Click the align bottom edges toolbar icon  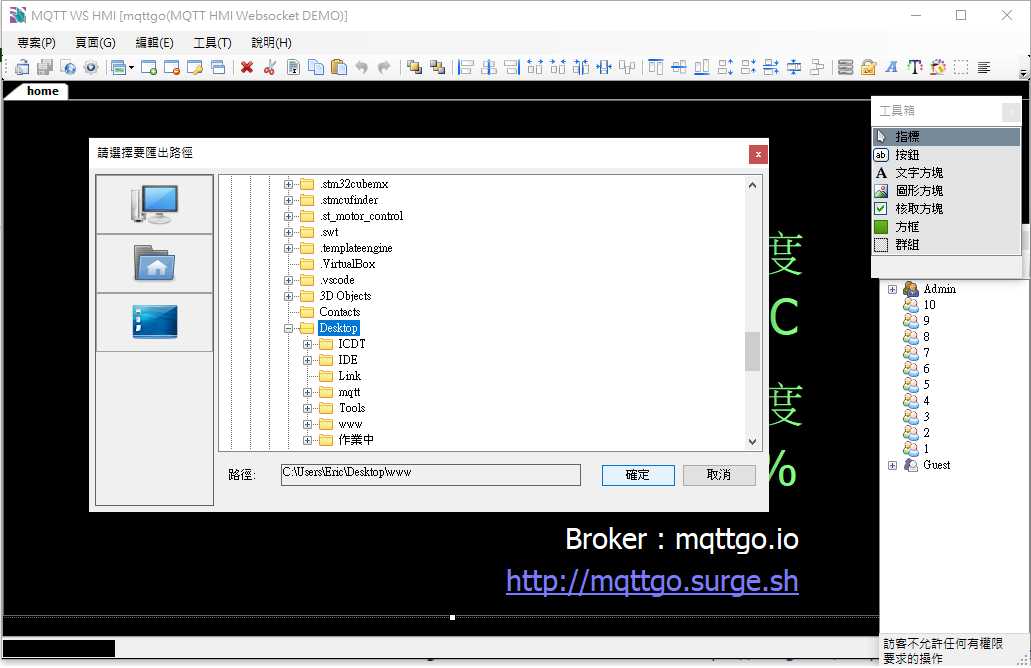click(702, 67)
